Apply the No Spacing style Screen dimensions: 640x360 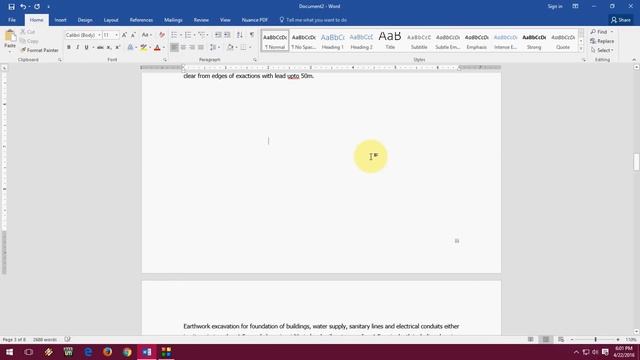[304, 41]
